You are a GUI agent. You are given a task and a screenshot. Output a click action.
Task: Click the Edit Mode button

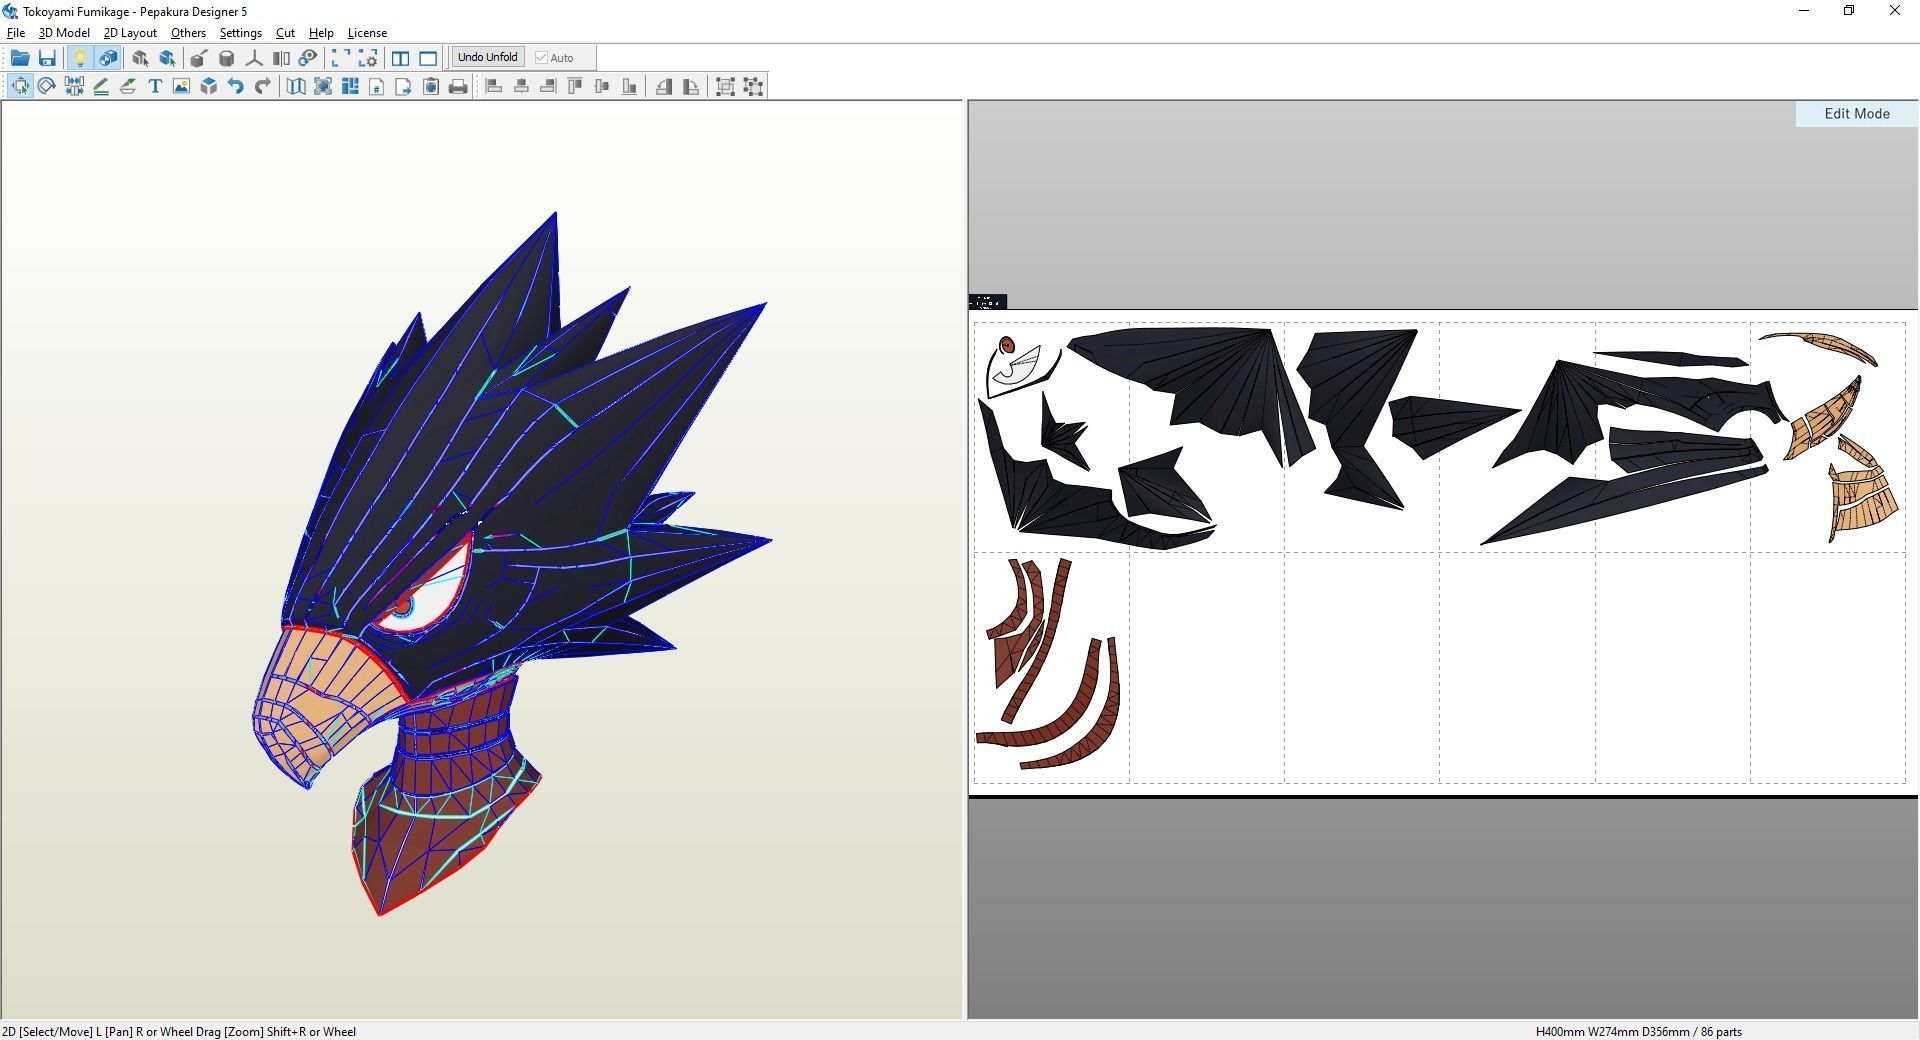pyautogui.click(x=1856, y=114)
